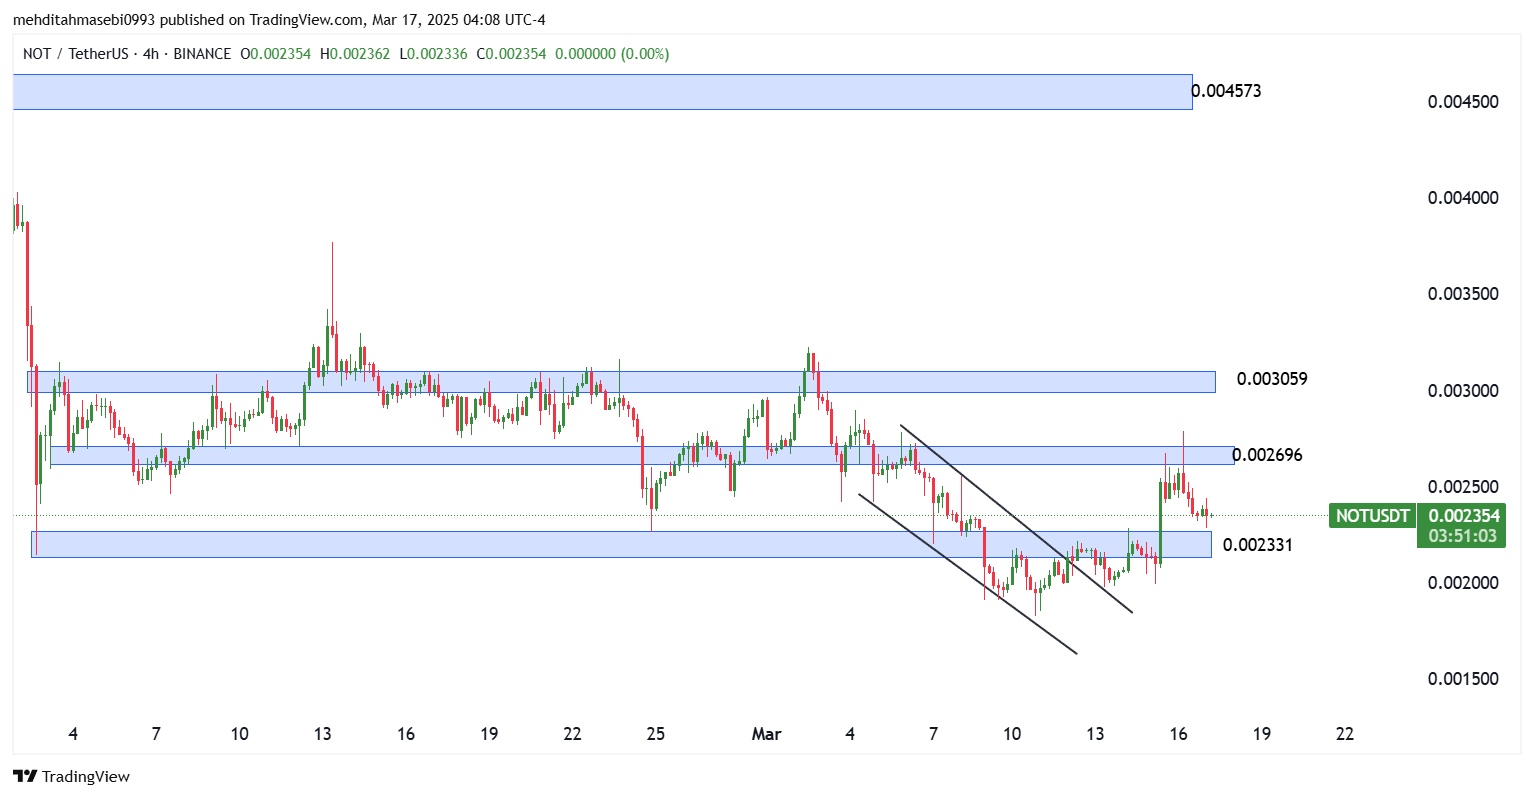This screenshot has width=1534, height=798.
Task: Click the 0.003000 price axis value
Action: tap(1463, 391)
